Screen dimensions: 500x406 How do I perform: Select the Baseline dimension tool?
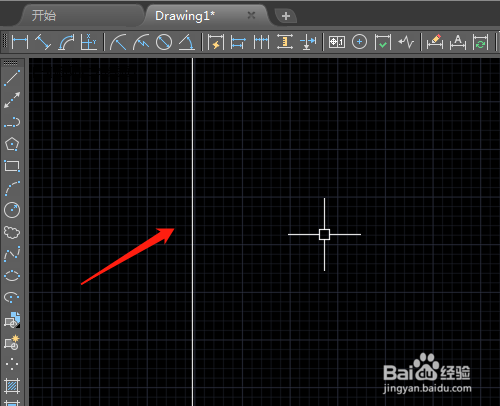pos(238,42)
